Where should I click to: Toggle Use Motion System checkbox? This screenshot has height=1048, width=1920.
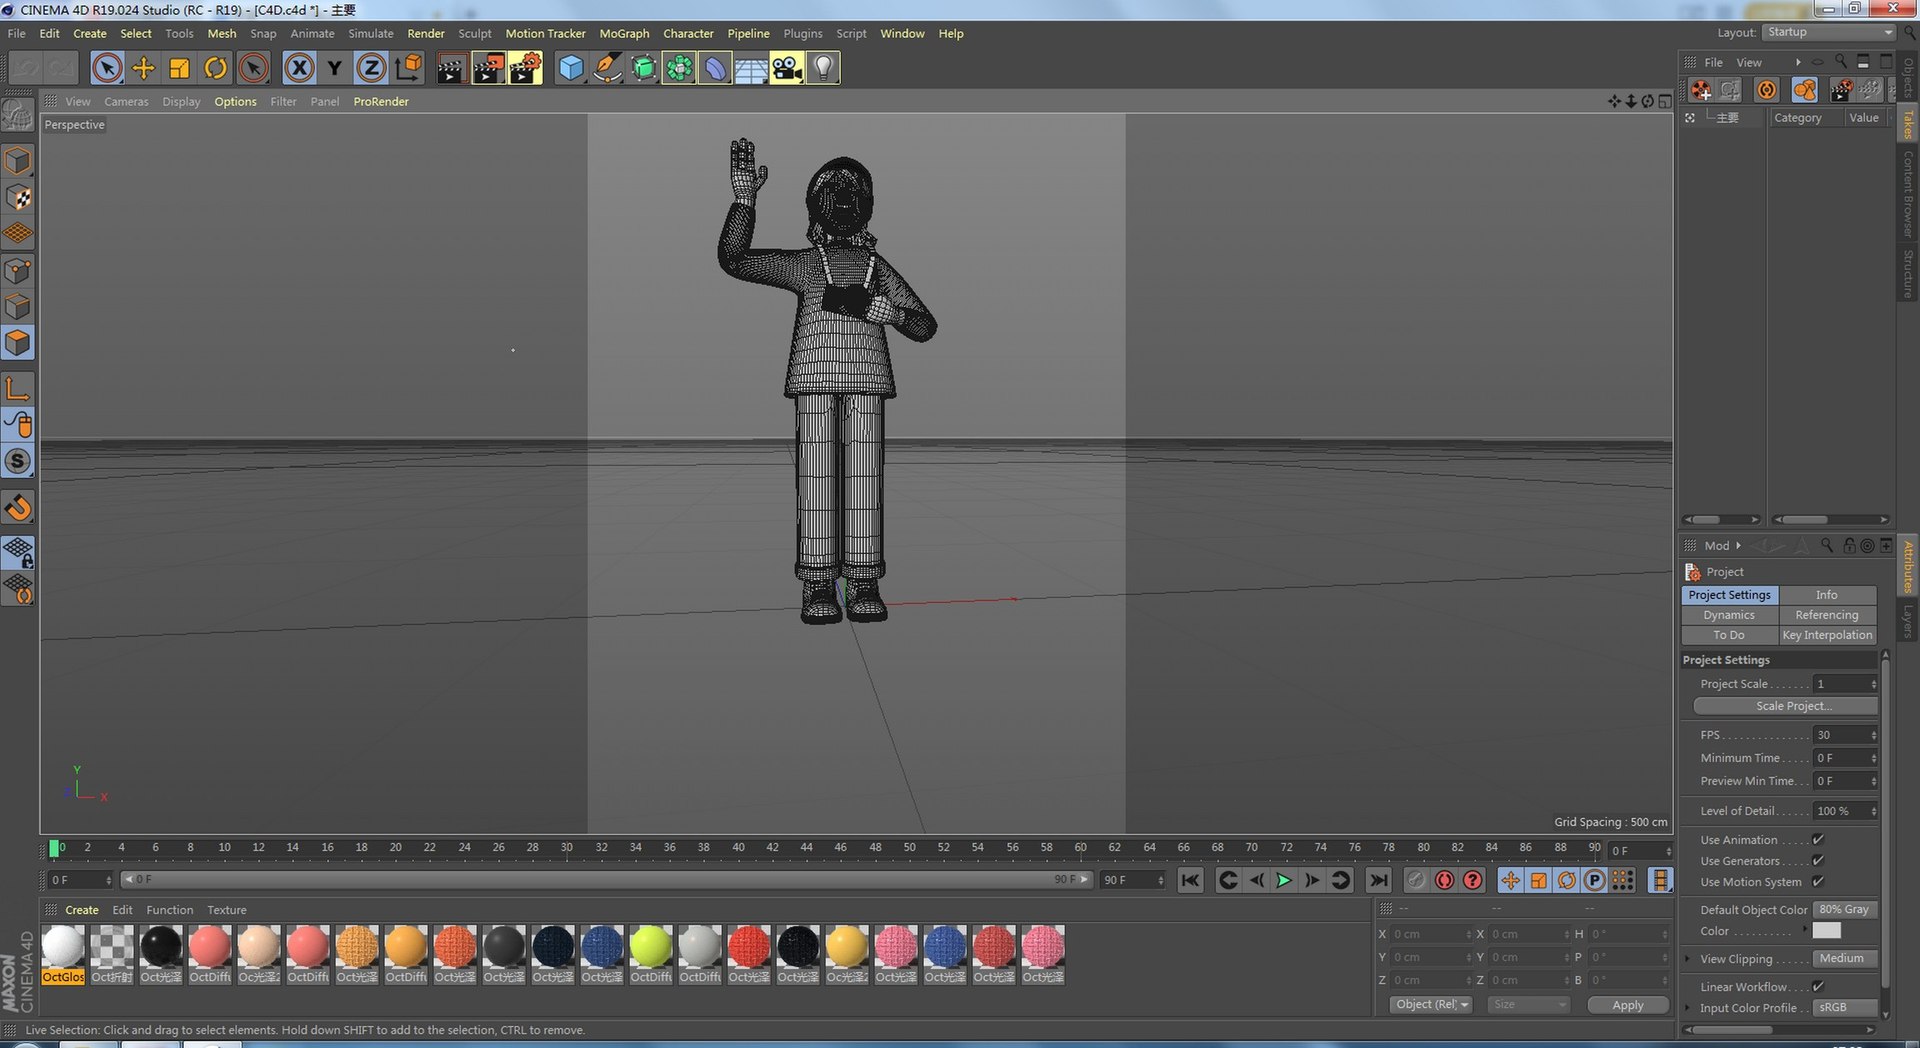point(1818,881)
